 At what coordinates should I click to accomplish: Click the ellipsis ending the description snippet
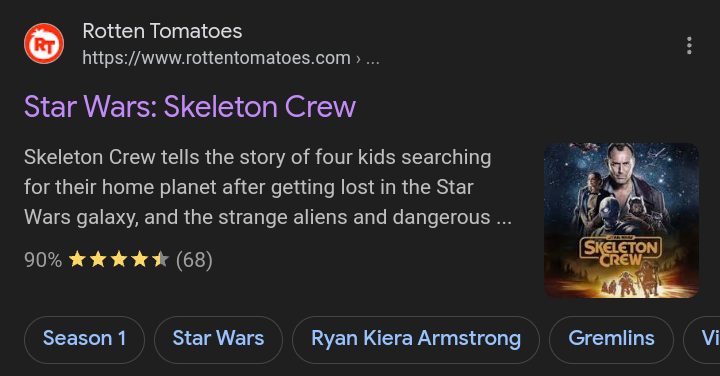pyautogui.click(x=504, y=219)
